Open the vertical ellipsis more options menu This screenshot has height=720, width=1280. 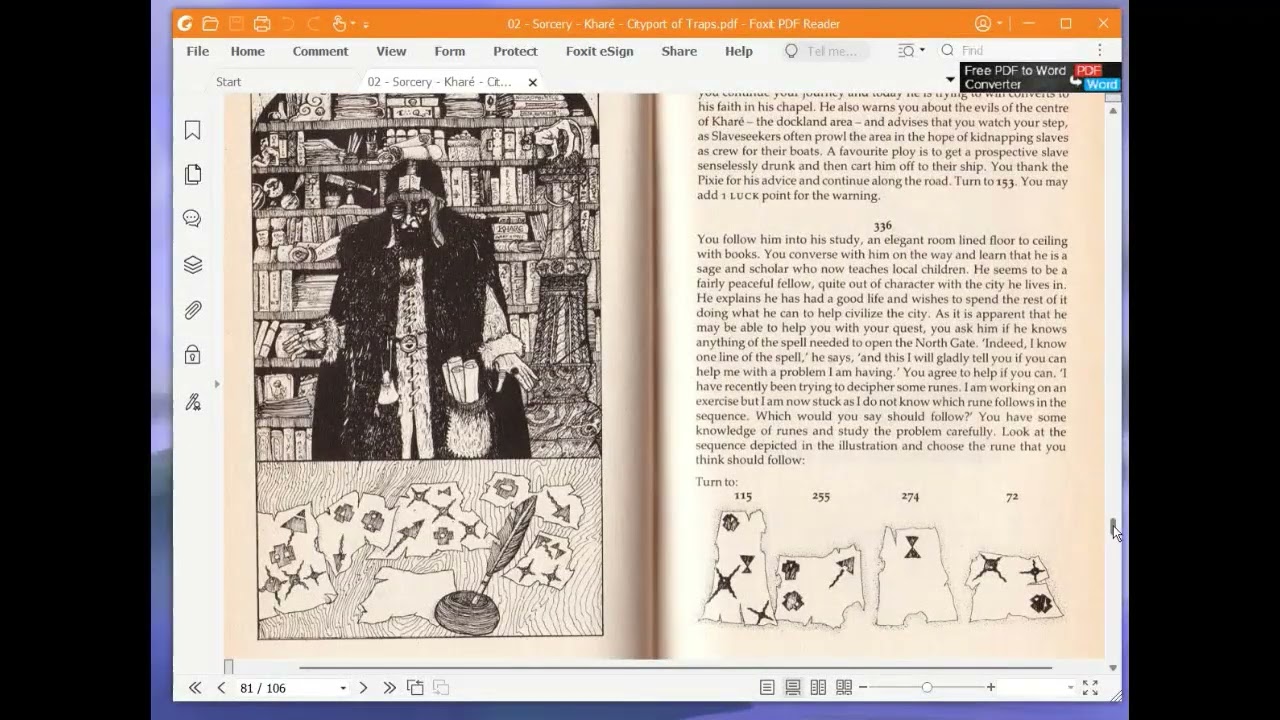(1099, 50)
